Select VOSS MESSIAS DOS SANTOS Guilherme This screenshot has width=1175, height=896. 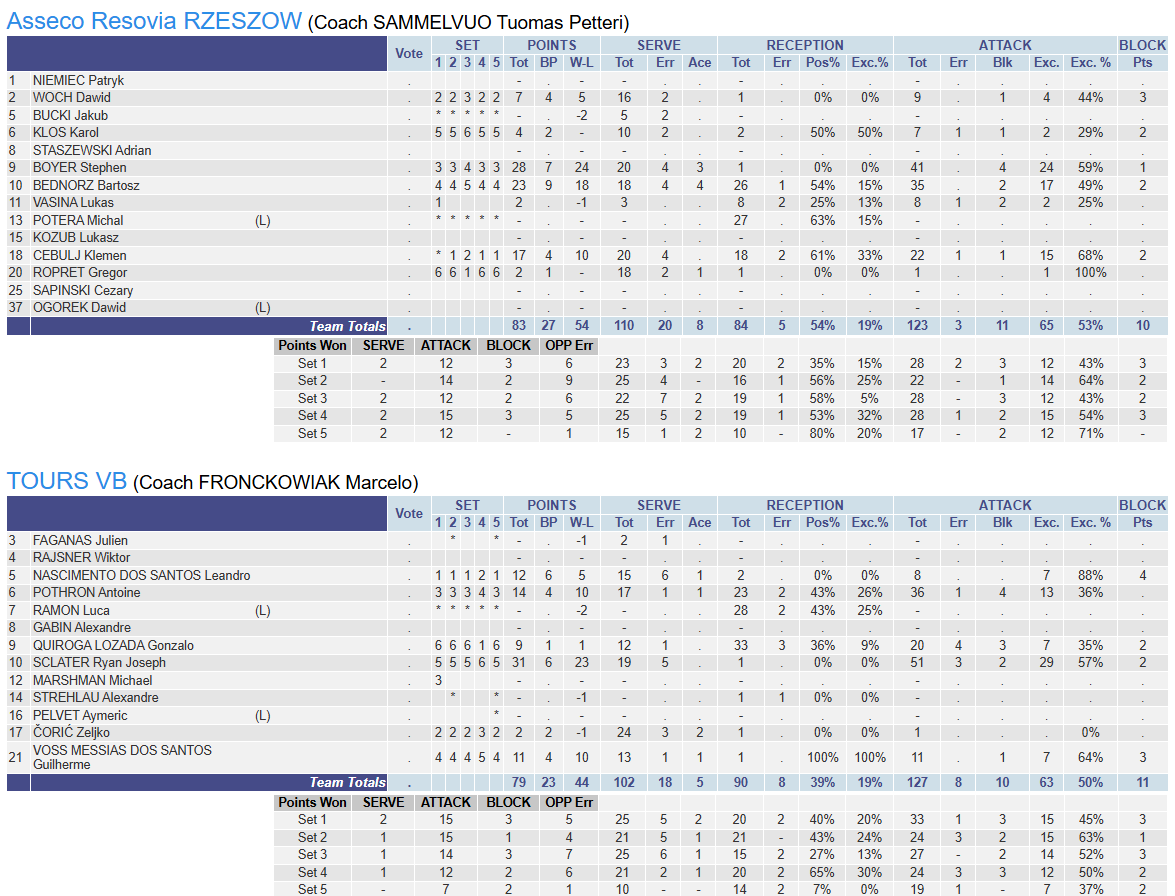point(122,757)
